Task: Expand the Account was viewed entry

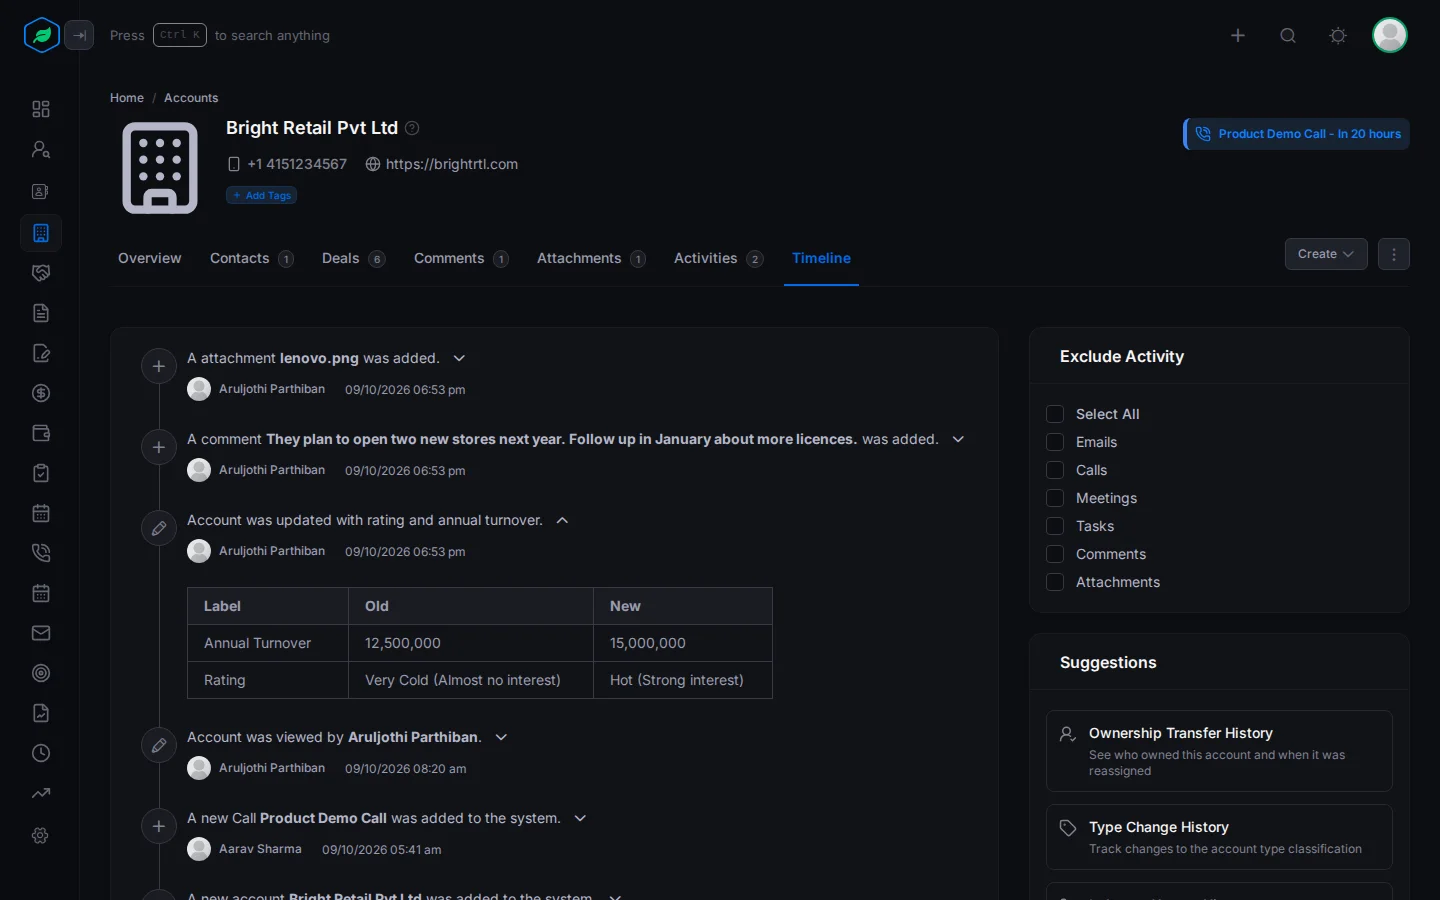Action: click(x=501, y=737)
